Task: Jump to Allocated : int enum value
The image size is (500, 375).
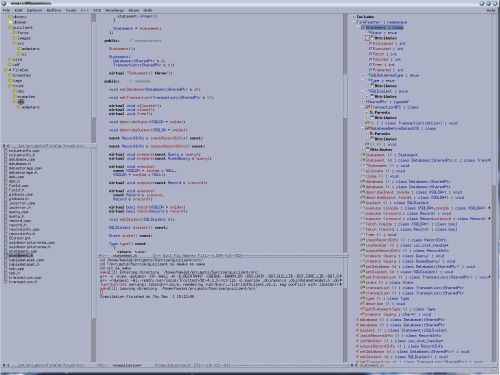Action: point(389,43)
